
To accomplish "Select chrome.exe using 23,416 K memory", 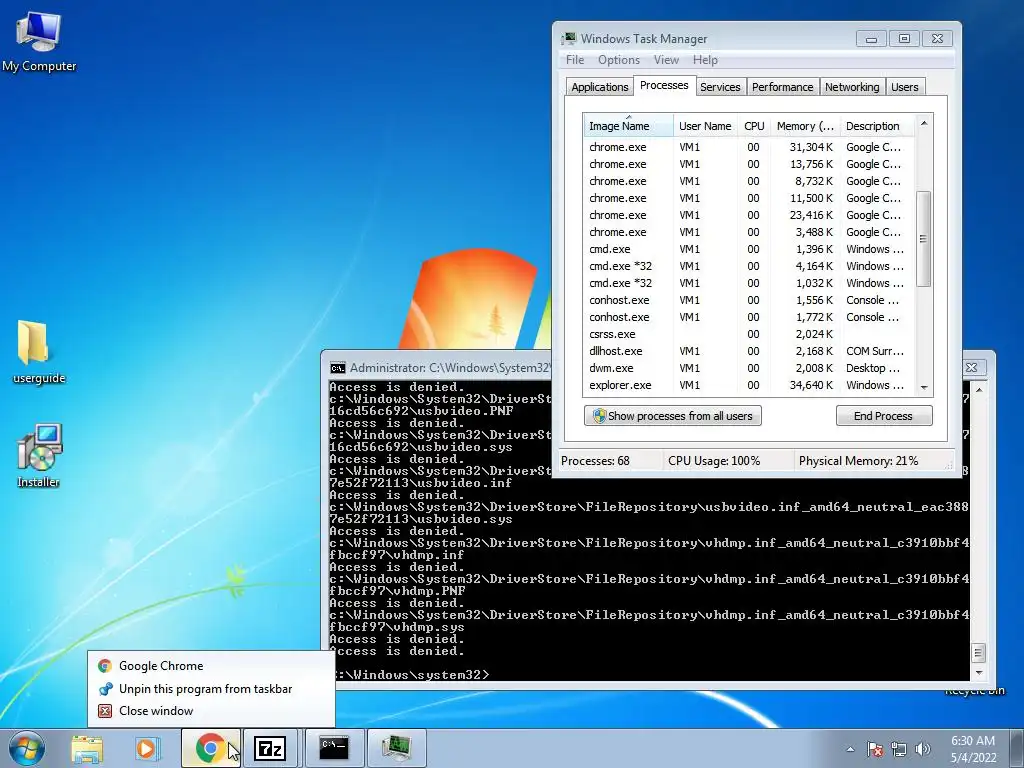I will pos(749,215).
